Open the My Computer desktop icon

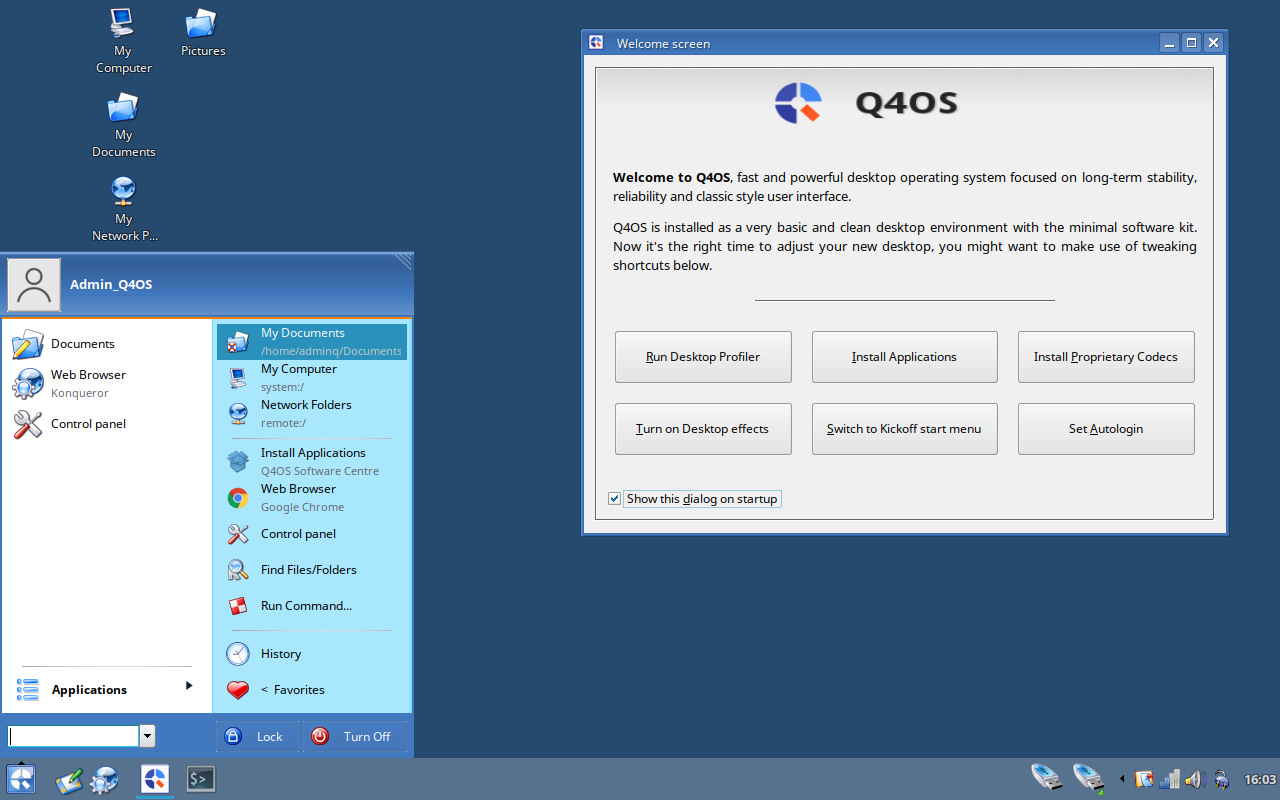123,40
